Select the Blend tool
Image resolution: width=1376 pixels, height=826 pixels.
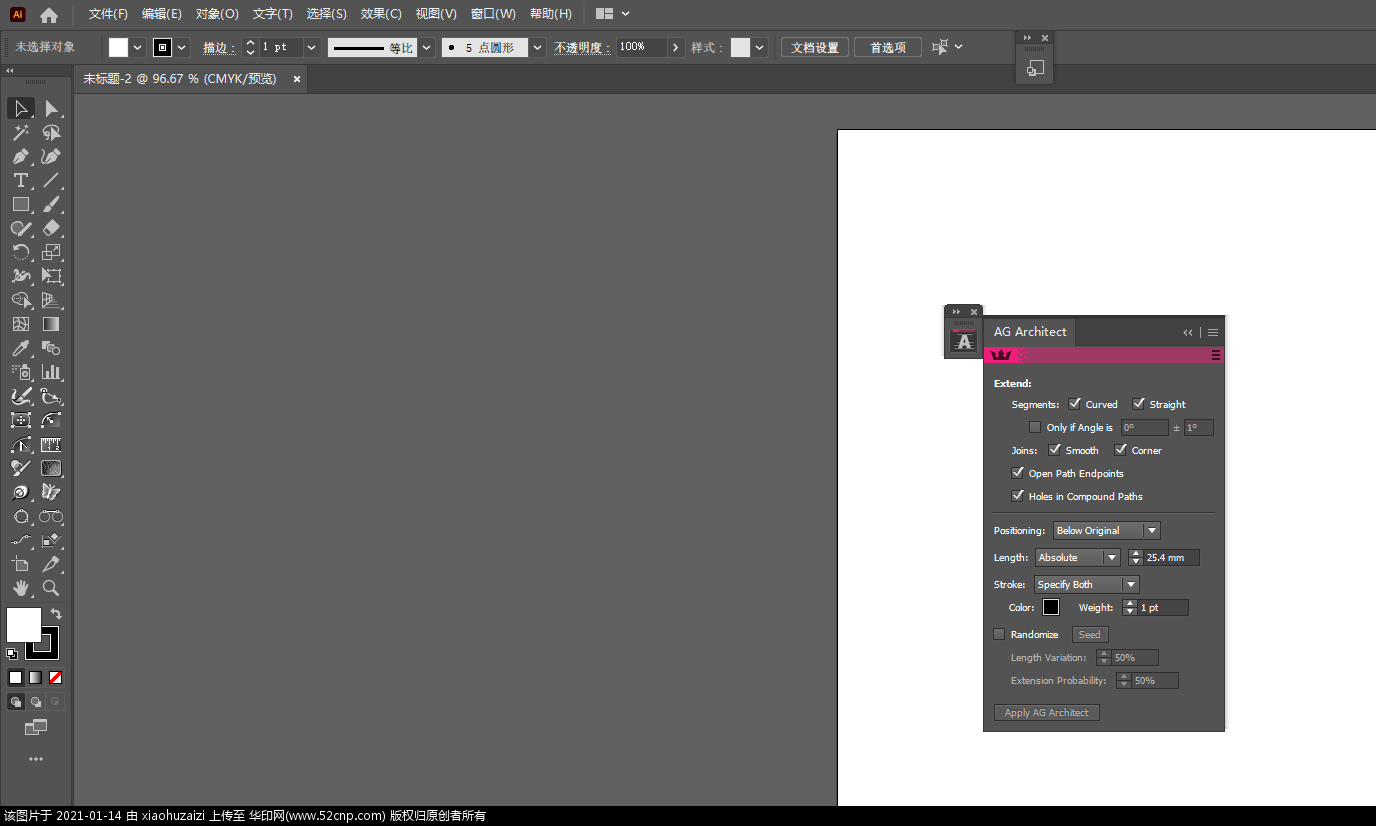tap(52, 348)
